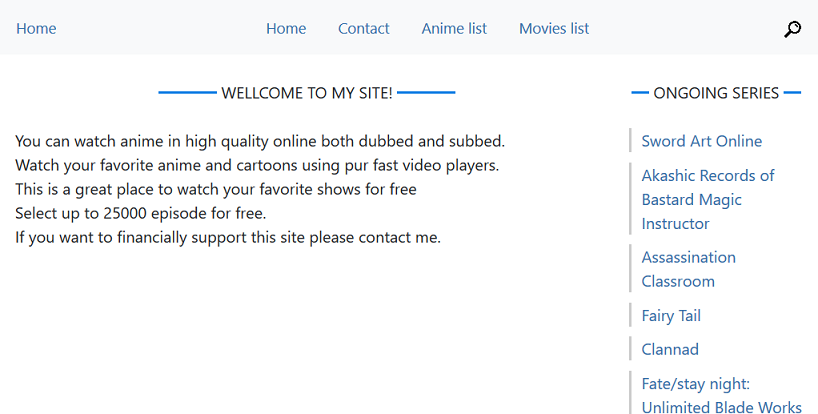Open the Contact page from the navbar
818x414 pixels.
click(364, 29)
